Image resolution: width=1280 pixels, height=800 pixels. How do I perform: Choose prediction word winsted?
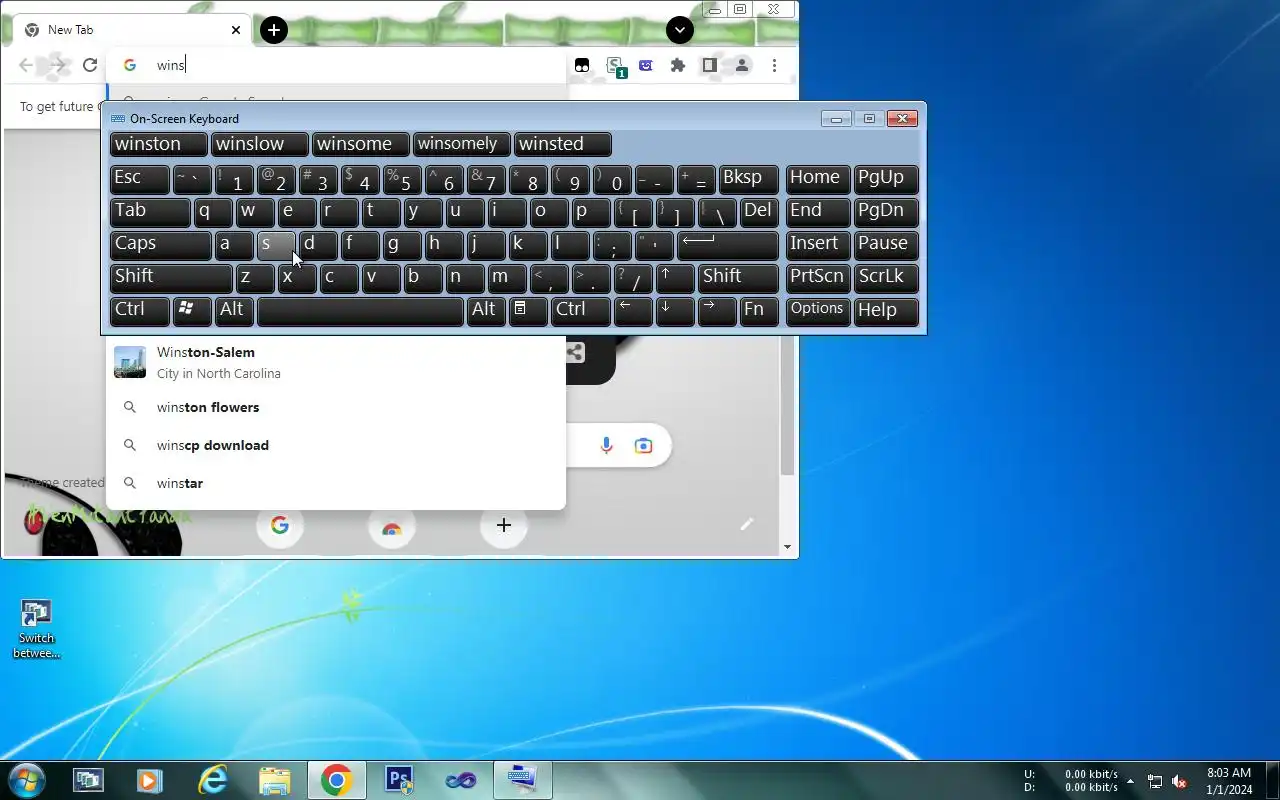coord(563,144)
